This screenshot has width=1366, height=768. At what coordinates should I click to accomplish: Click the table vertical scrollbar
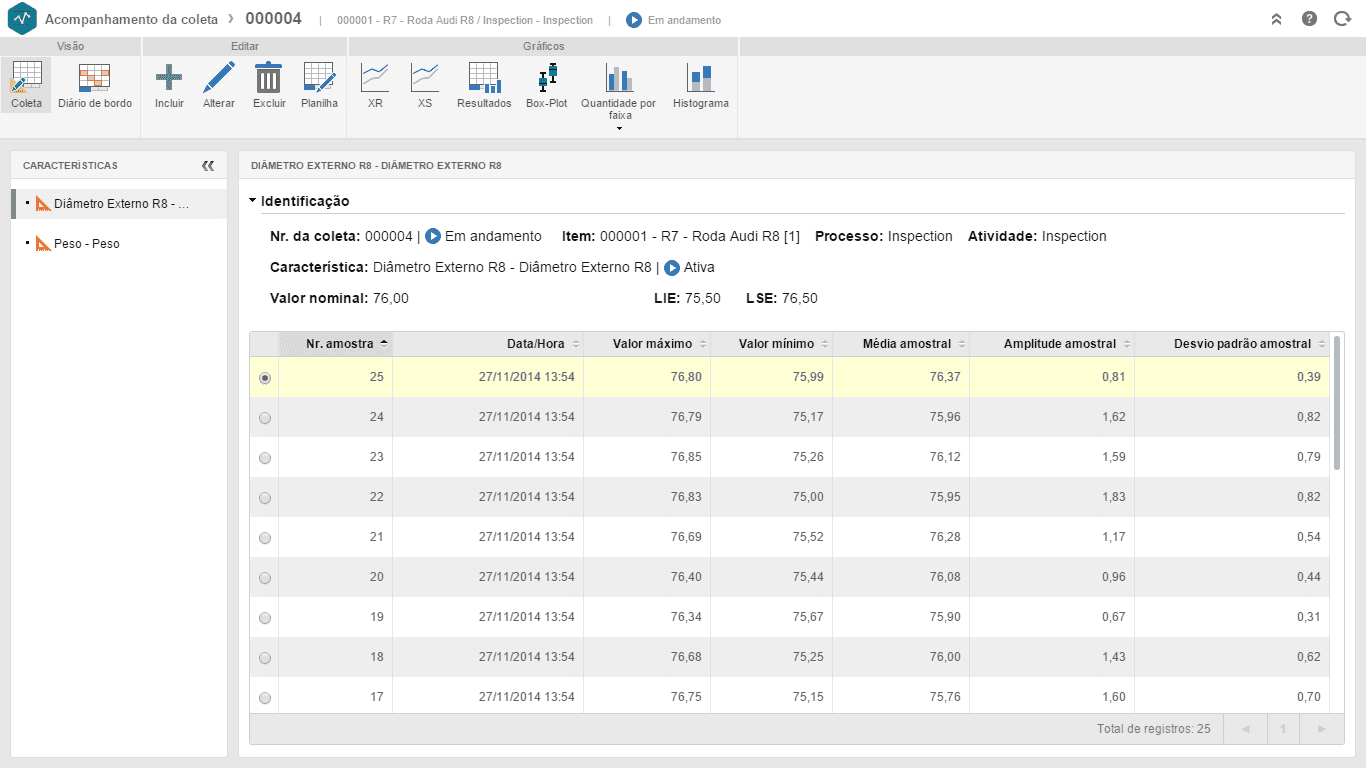pyautogui.click(x=1337, y=403)
